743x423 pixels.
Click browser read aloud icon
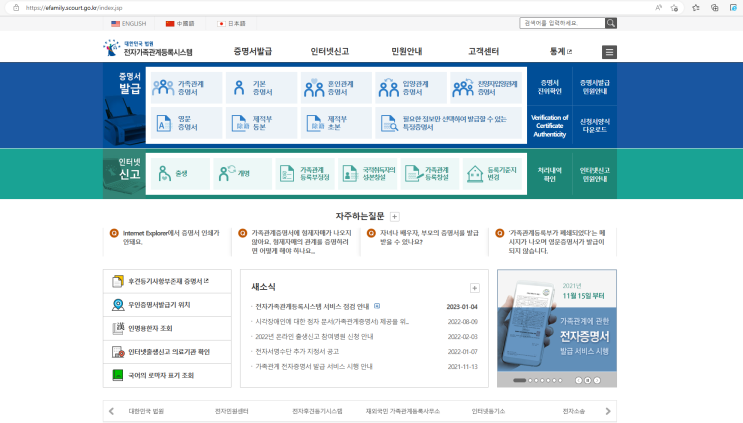coord(659,8)
